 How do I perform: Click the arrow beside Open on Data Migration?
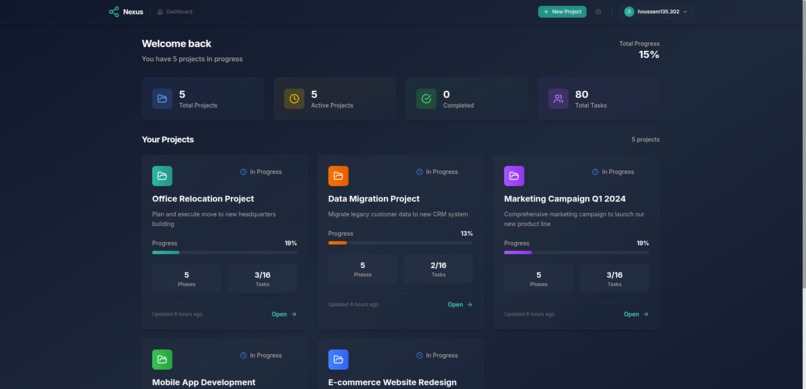click(x=470, y=305)
